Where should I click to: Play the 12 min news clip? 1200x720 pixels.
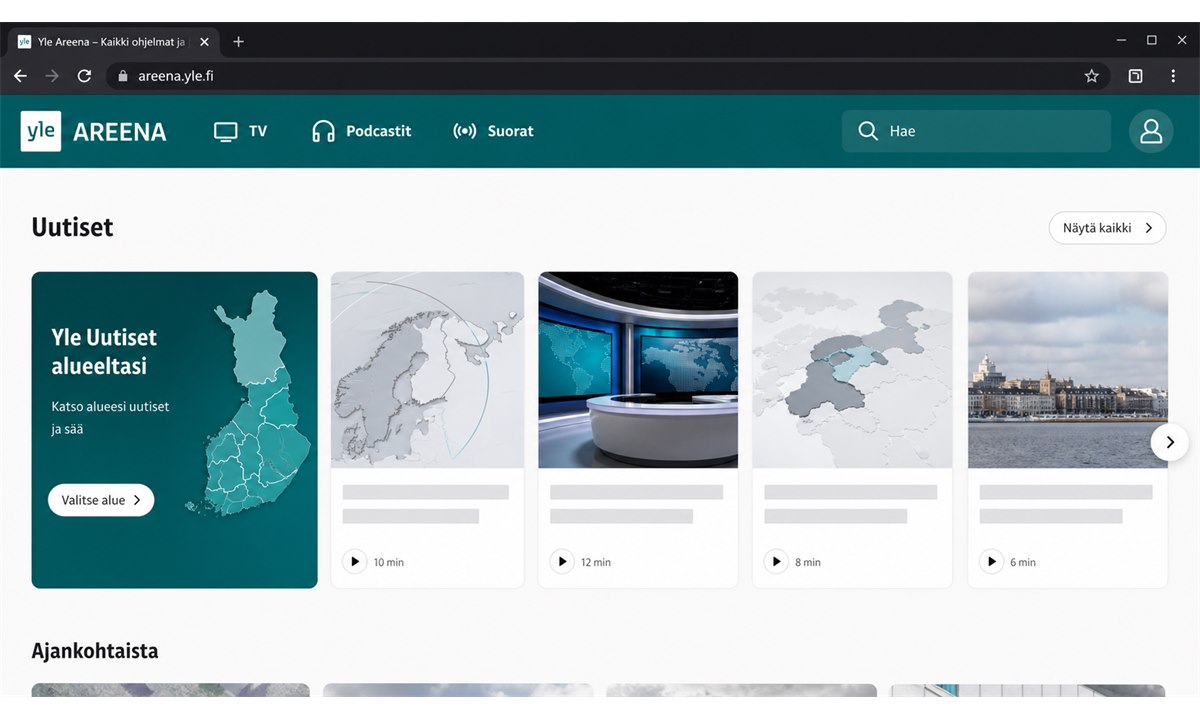coord(562,562)
